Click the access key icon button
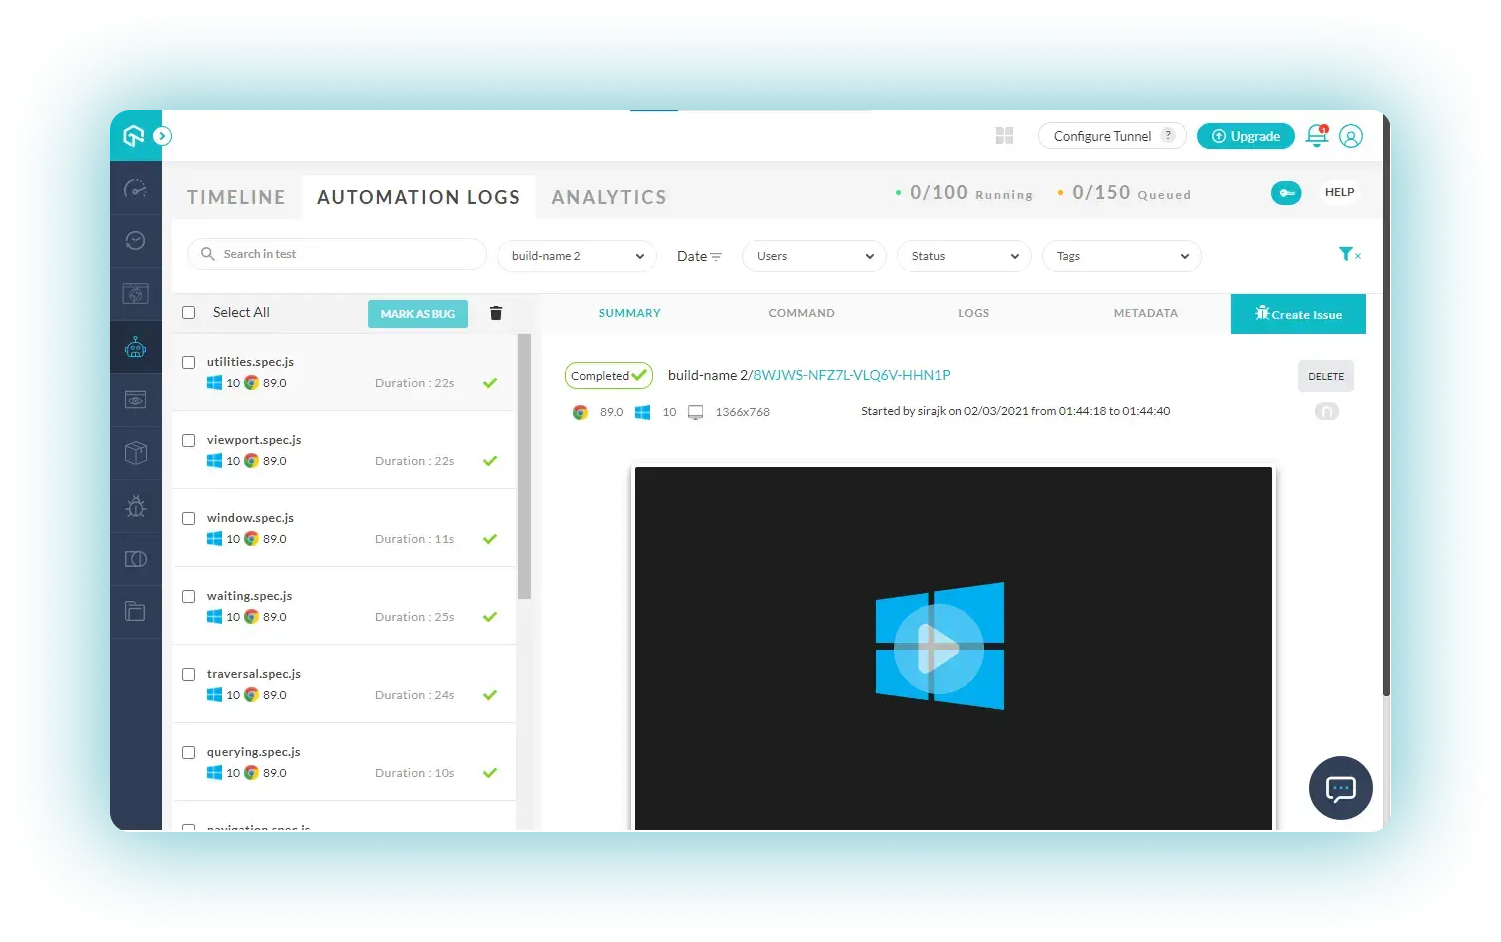The image size is (1501, 942). click(1286, 193)
